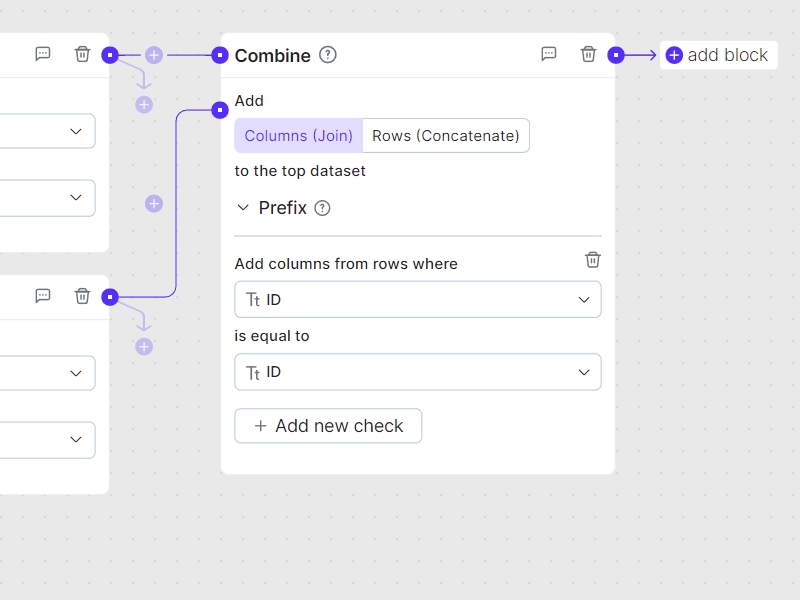Click the Combine block second input connector dot

220,110
